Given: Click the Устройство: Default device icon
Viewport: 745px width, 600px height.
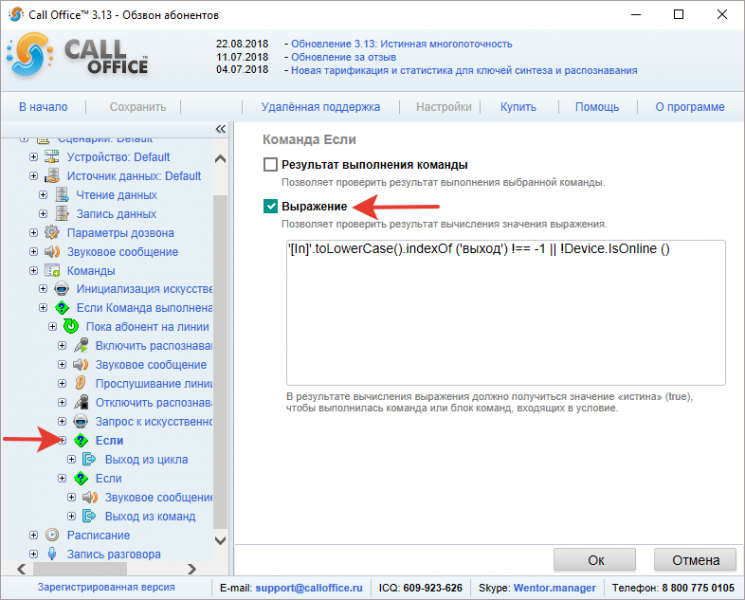Looking at the screenshot, I should click(x=52, y=157).
